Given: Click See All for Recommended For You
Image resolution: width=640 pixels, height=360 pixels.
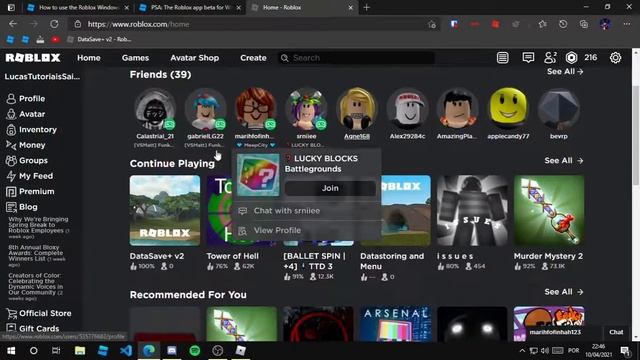Looking at the screenshot, I should pos(564,292).
